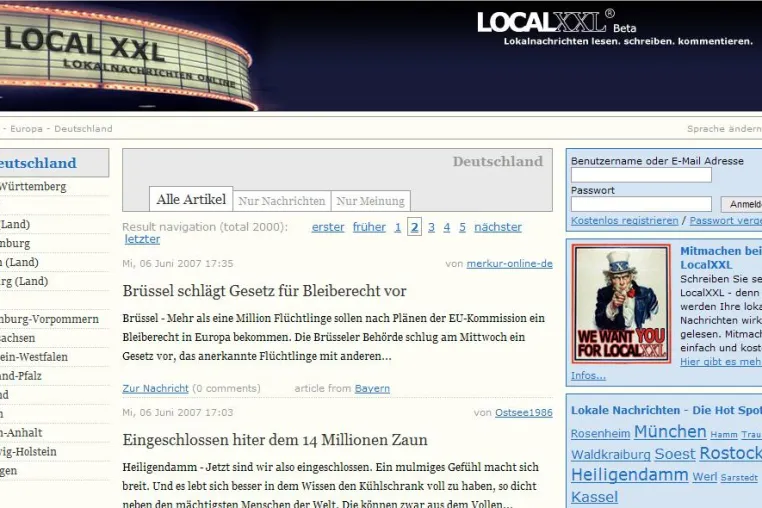Open the Alle Artikel tab
Screen dimensions: 762x508
(191, 199)
